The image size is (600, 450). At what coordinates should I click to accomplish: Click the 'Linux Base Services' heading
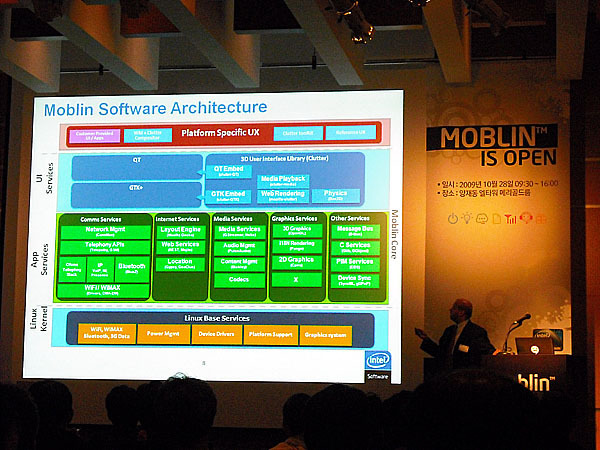[217, 318]
